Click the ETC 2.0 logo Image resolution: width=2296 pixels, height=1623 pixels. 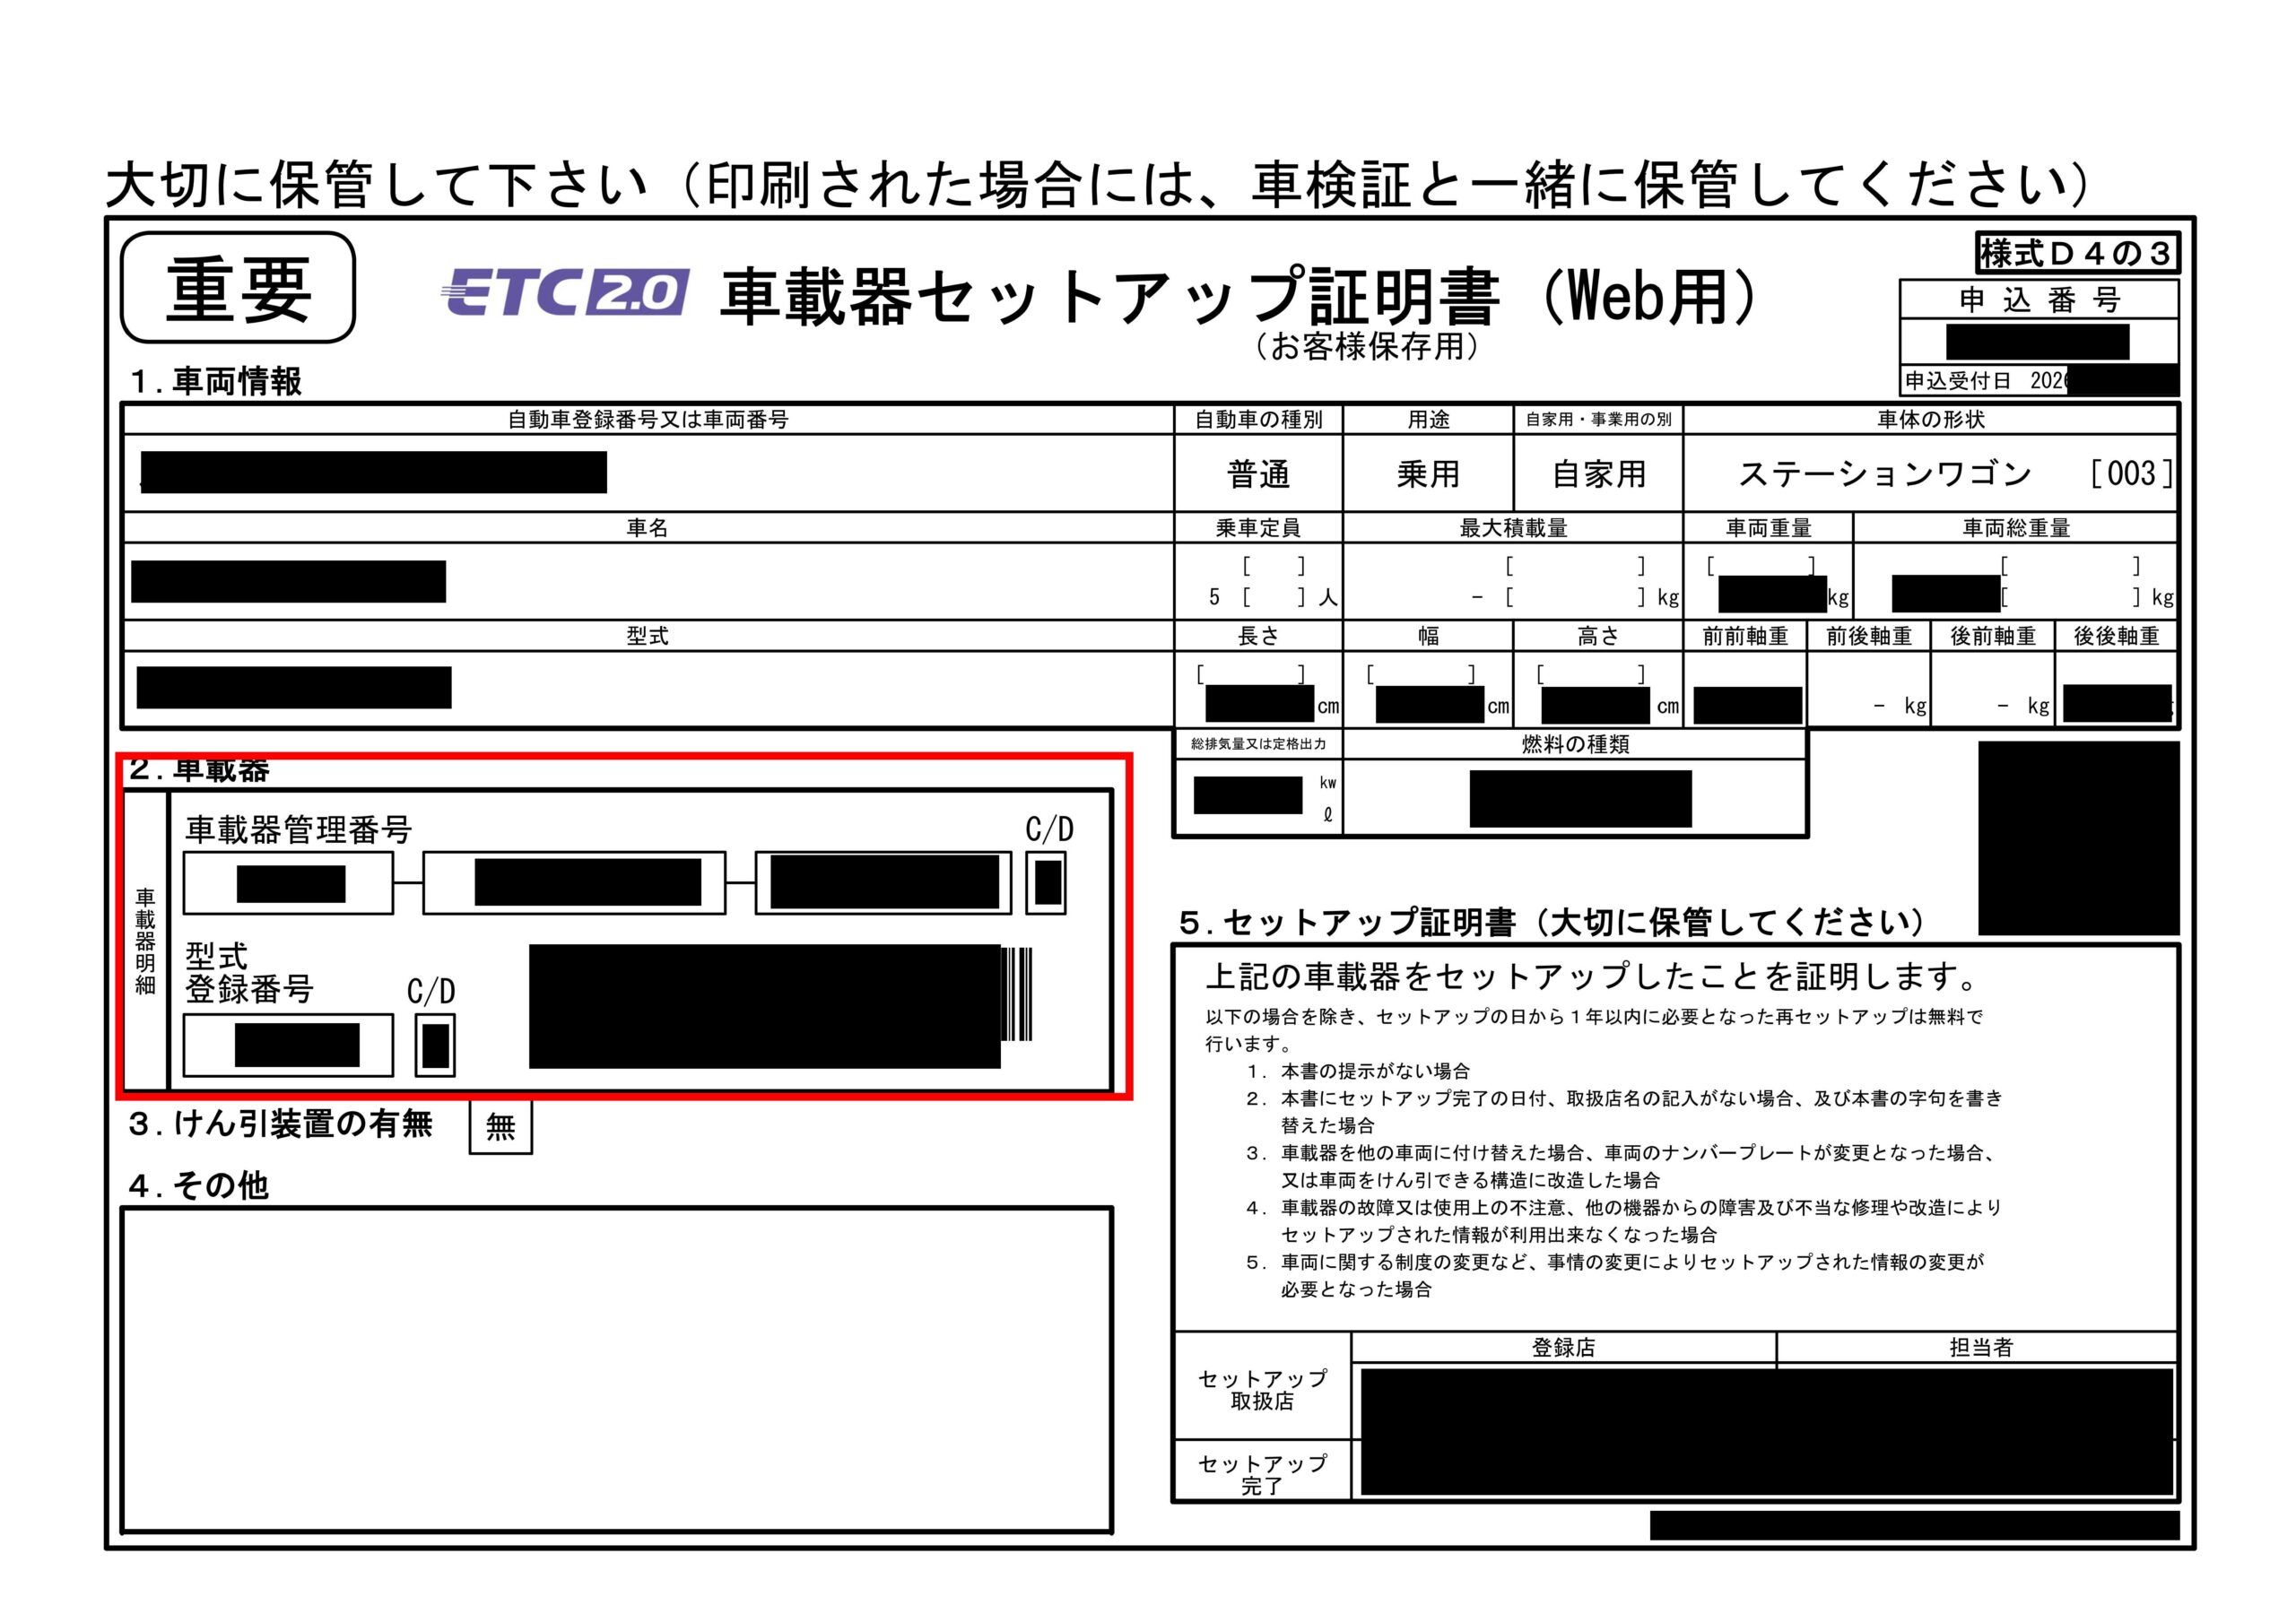565,292
